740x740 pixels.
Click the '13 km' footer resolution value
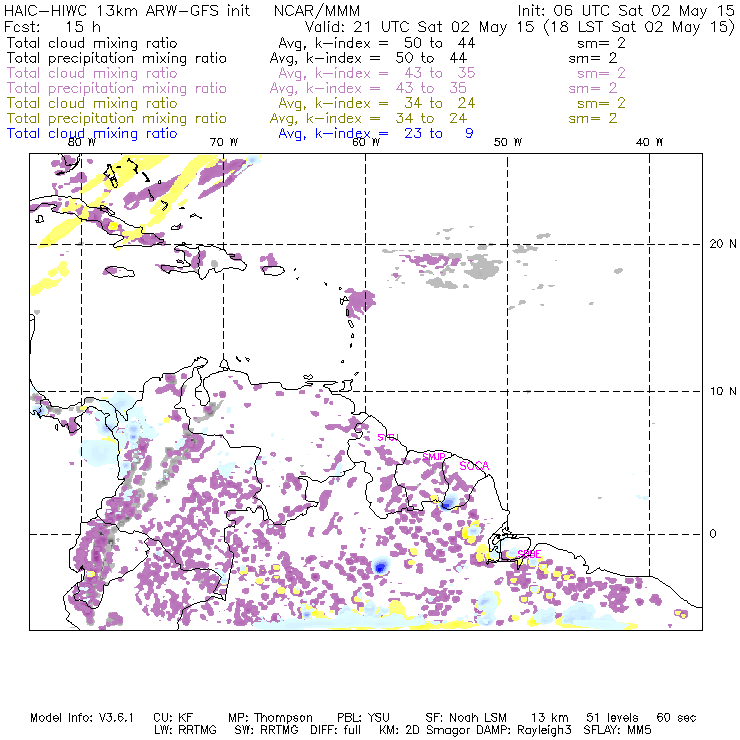coord(550,718)
